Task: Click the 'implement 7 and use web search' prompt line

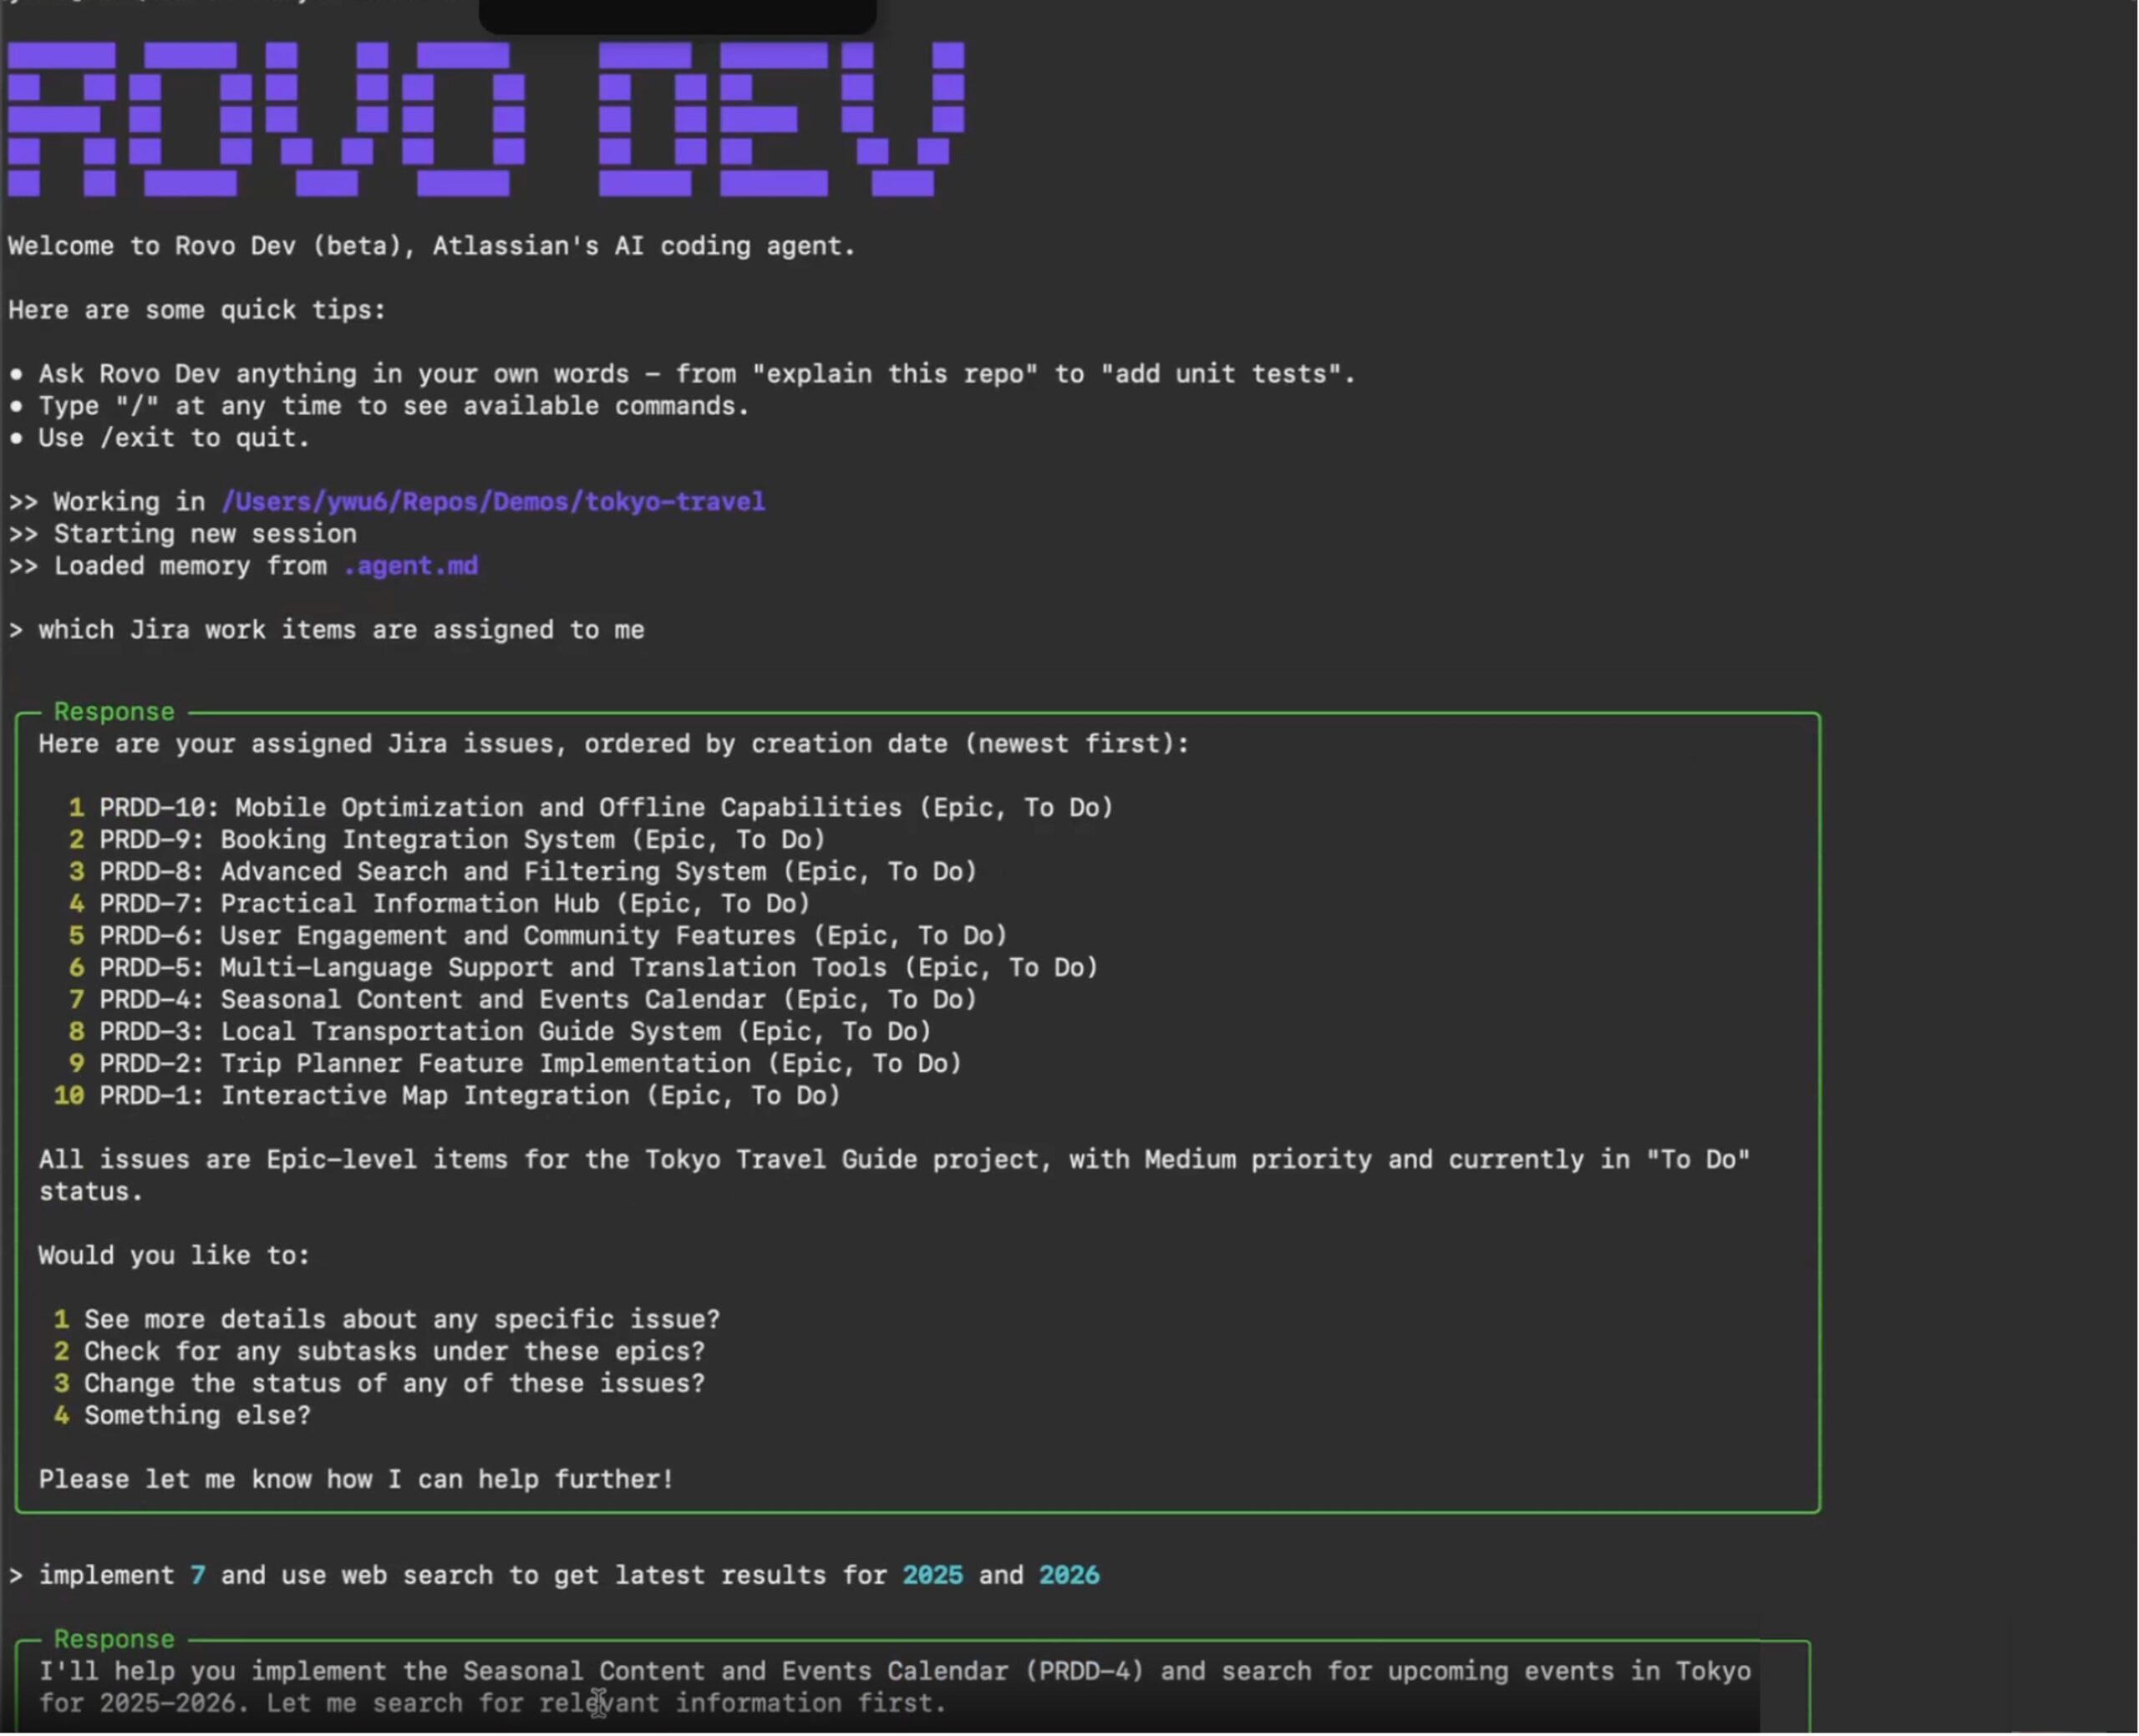Action: click(x=554, y=1576)
